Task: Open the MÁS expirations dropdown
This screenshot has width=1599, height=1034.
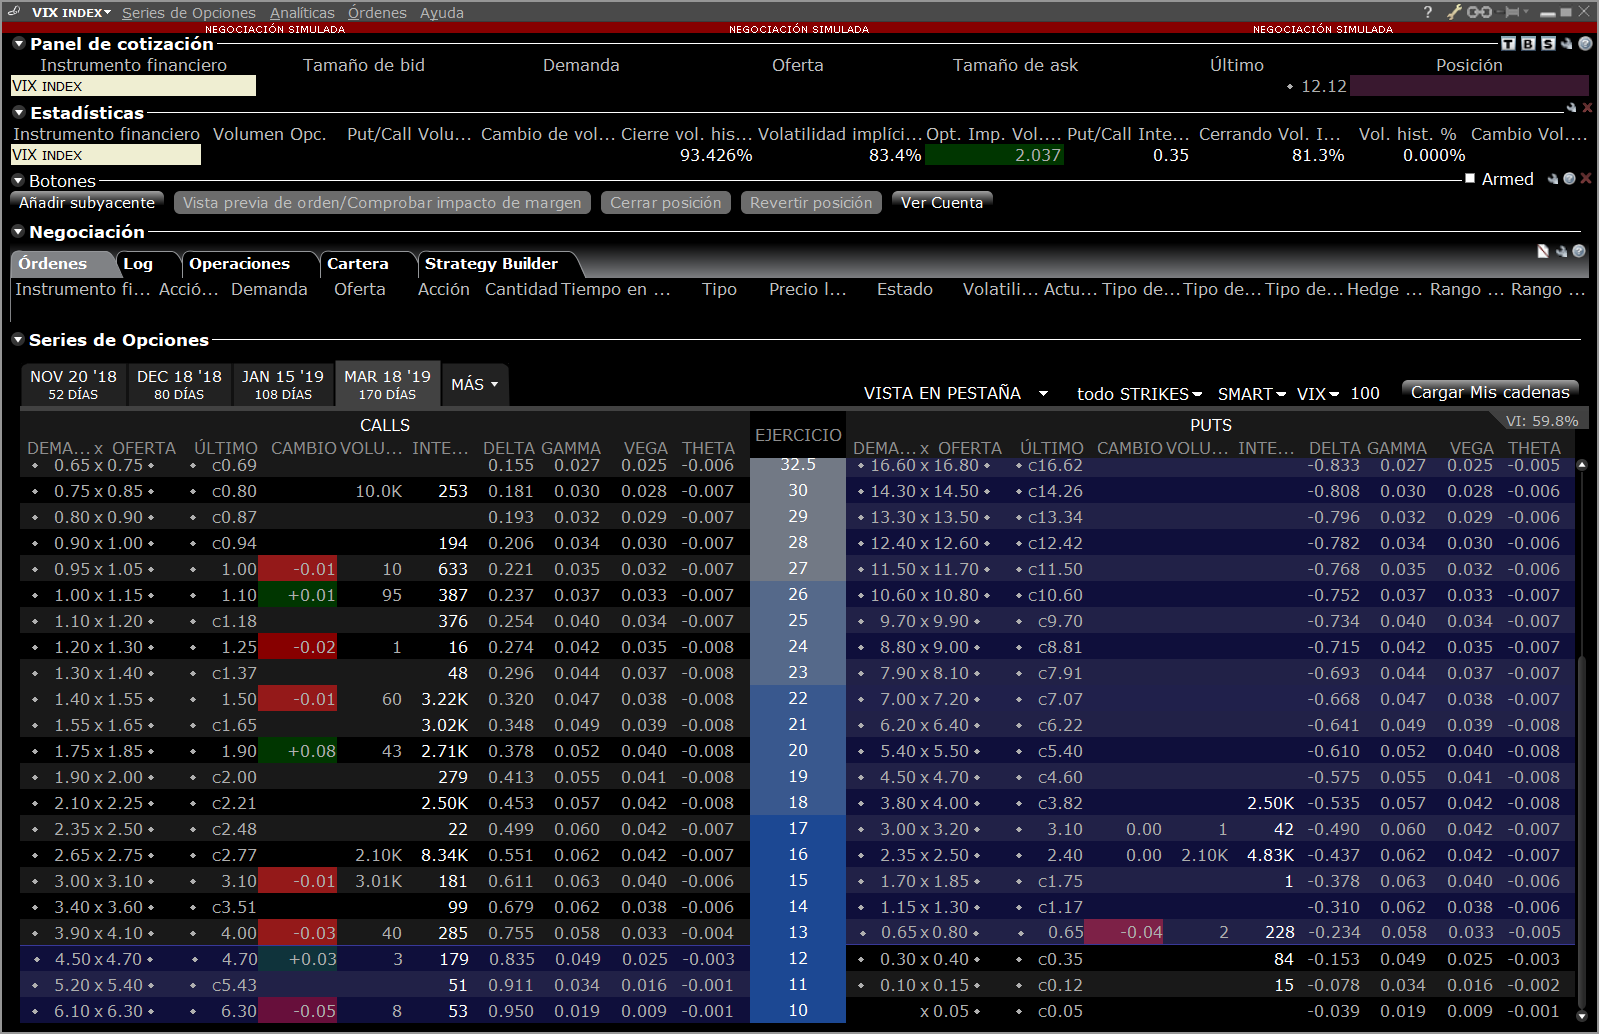Action: tap(474, 384)
